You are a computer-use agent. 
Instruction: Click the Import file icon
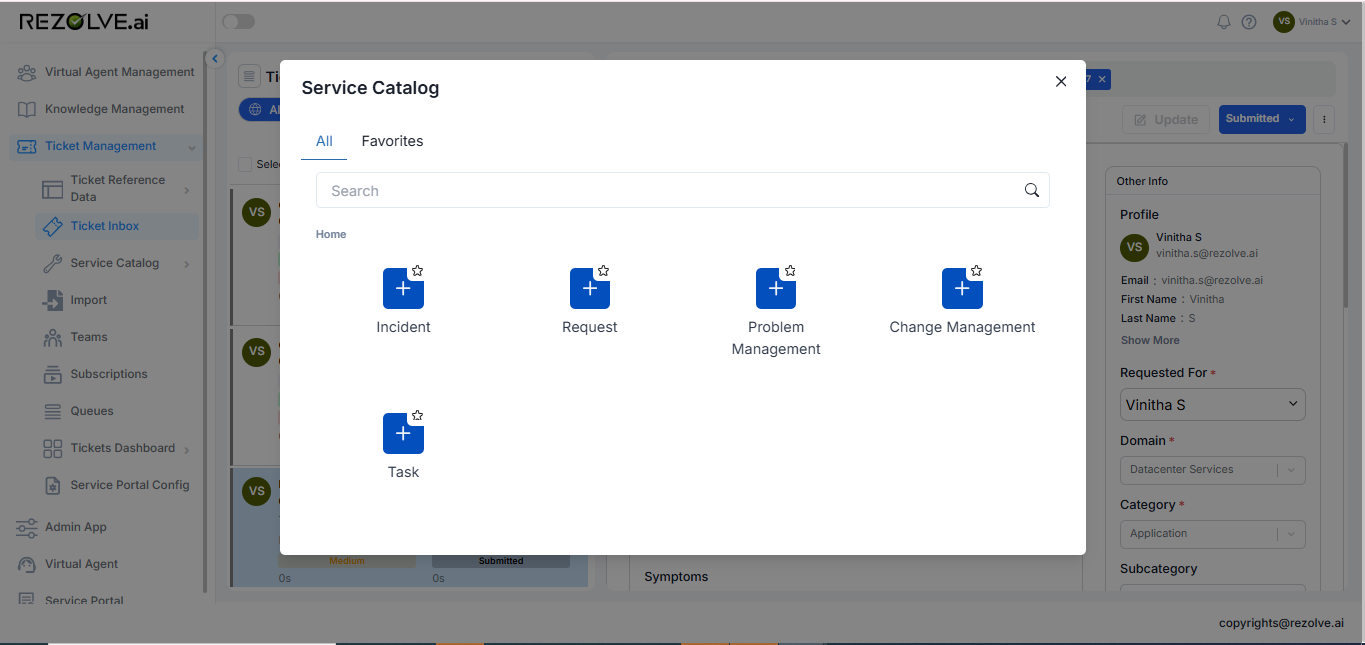52,300
